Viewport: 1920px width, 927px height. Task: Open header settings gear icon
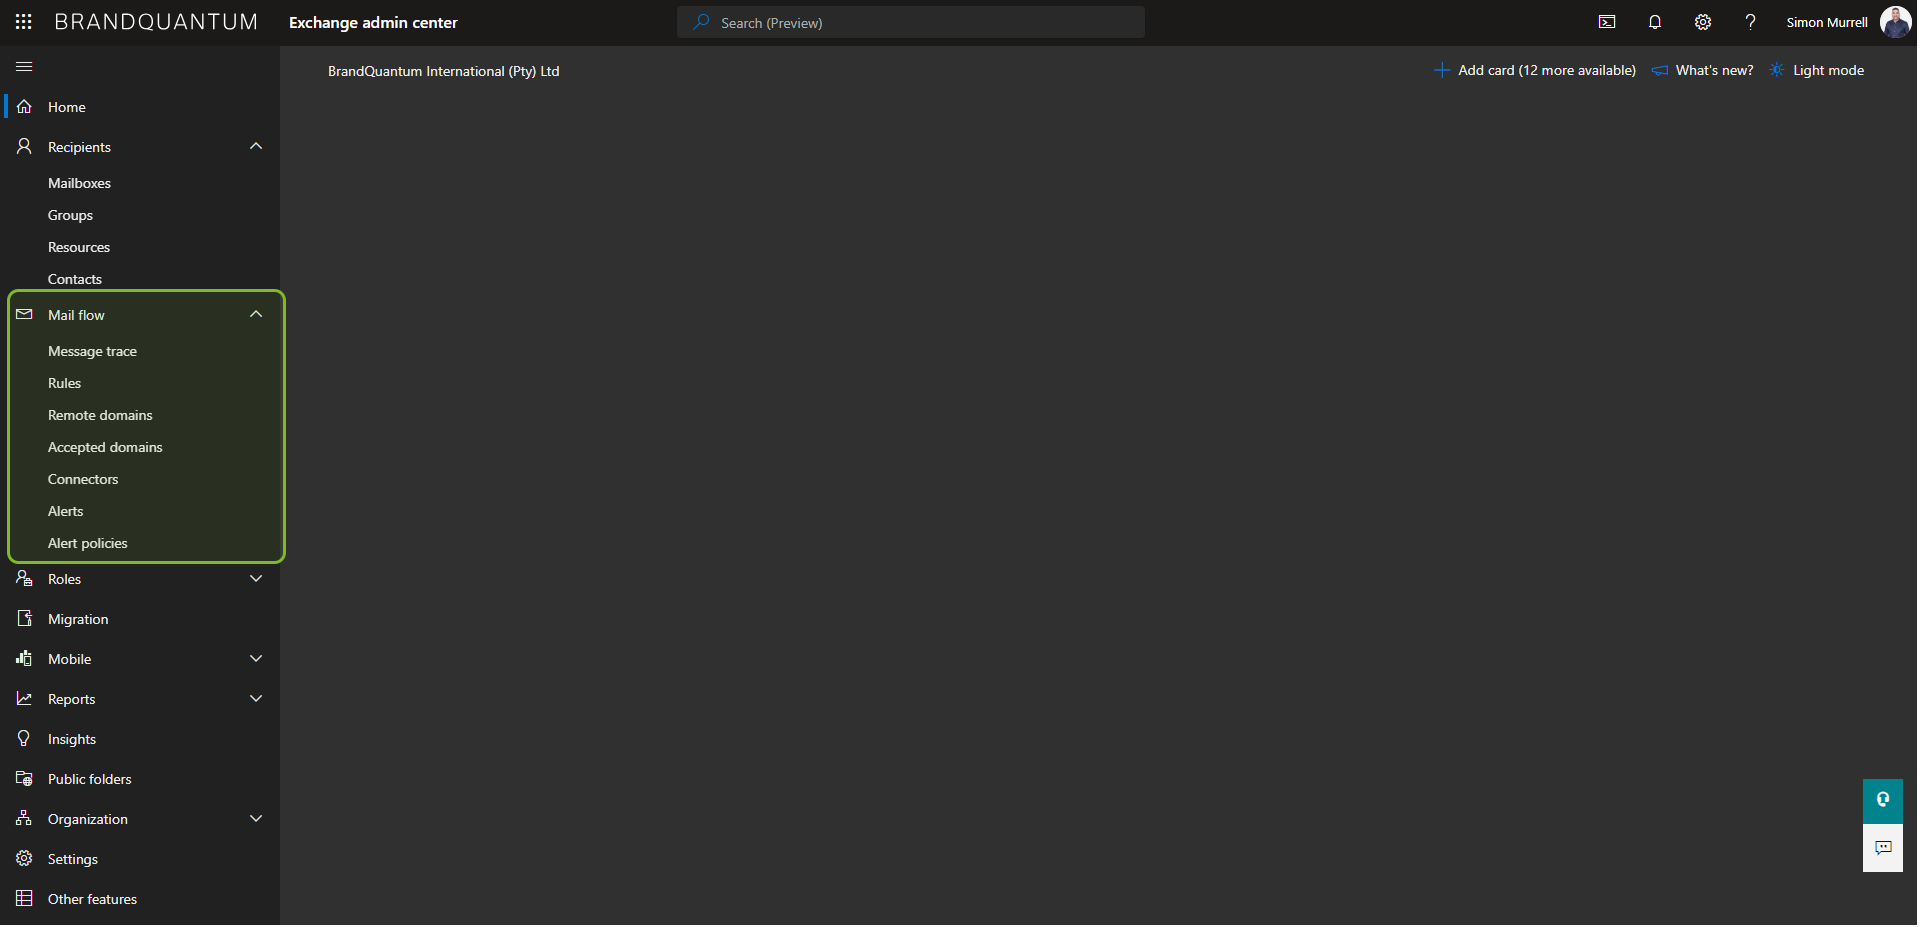point(1703,22)
